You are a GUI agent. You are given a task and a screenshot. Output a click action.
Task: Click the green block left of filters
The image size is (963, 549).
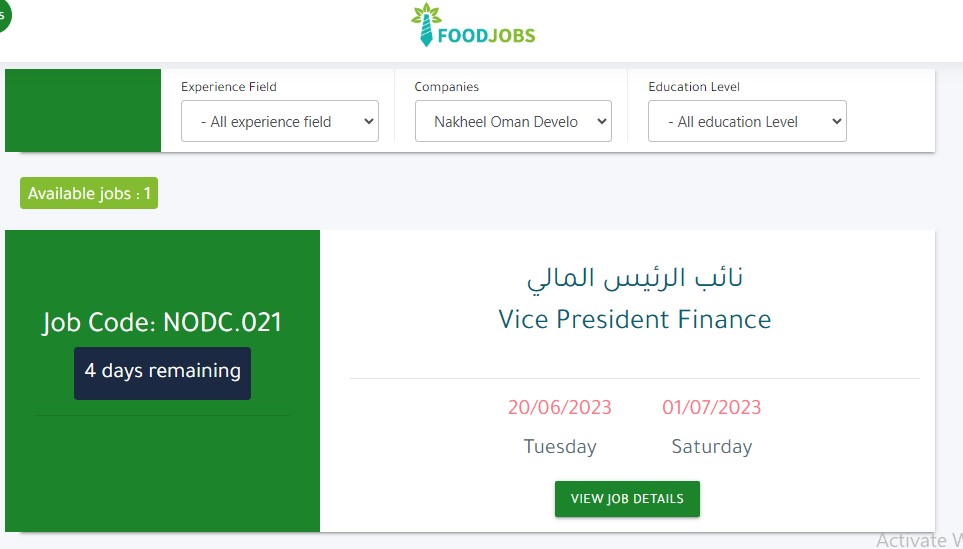tap(83, 111)
